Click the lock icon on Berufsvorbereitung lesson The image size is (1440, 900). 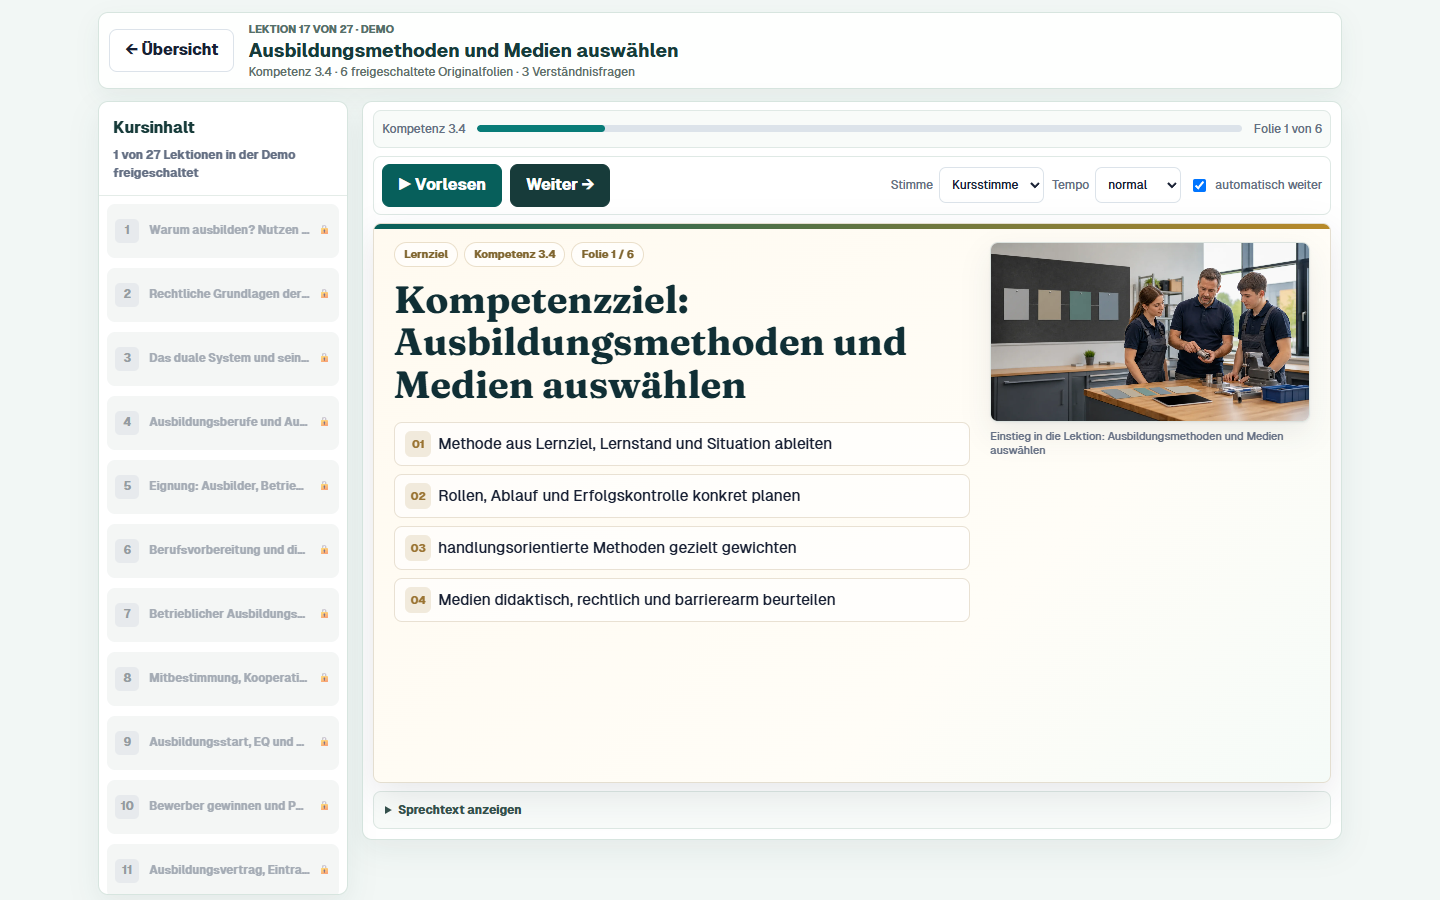pyautogui.click(x=324, y=550)
